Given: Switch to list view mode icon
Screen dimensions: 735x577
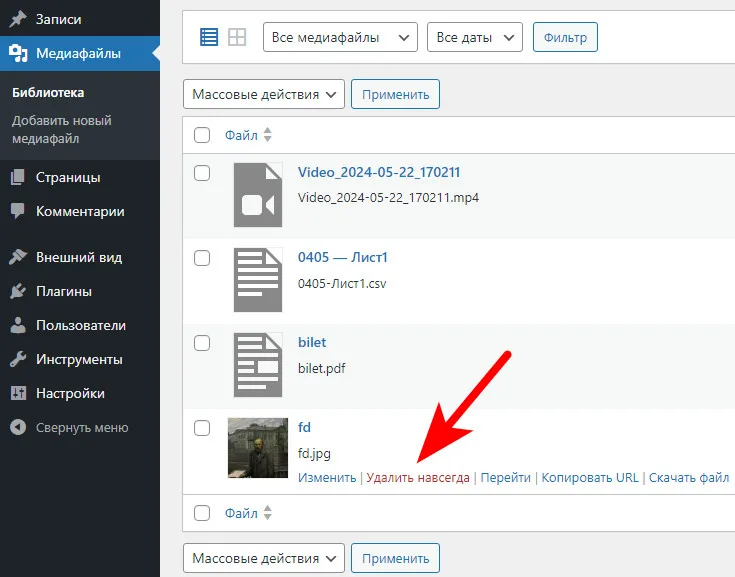Looking at the screenshot, I should (209, 37).
